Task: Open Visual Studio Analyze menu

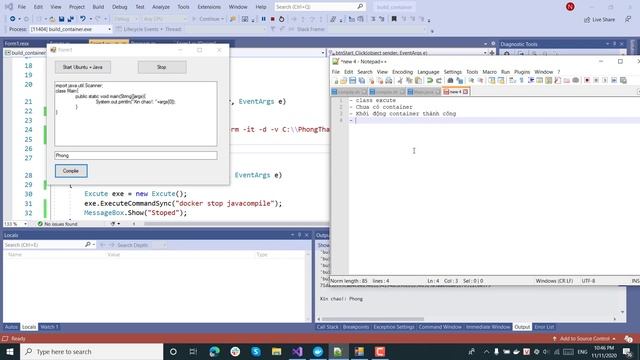Action: [161, 7]
